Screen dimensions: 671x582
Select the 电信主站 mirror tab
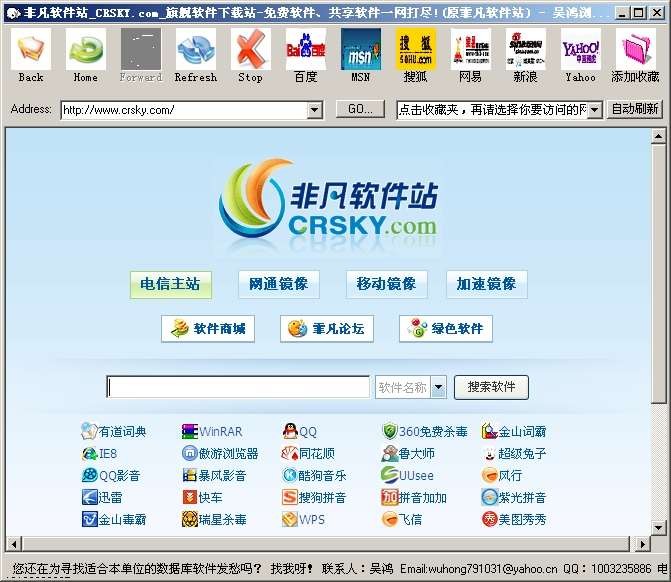171,284
